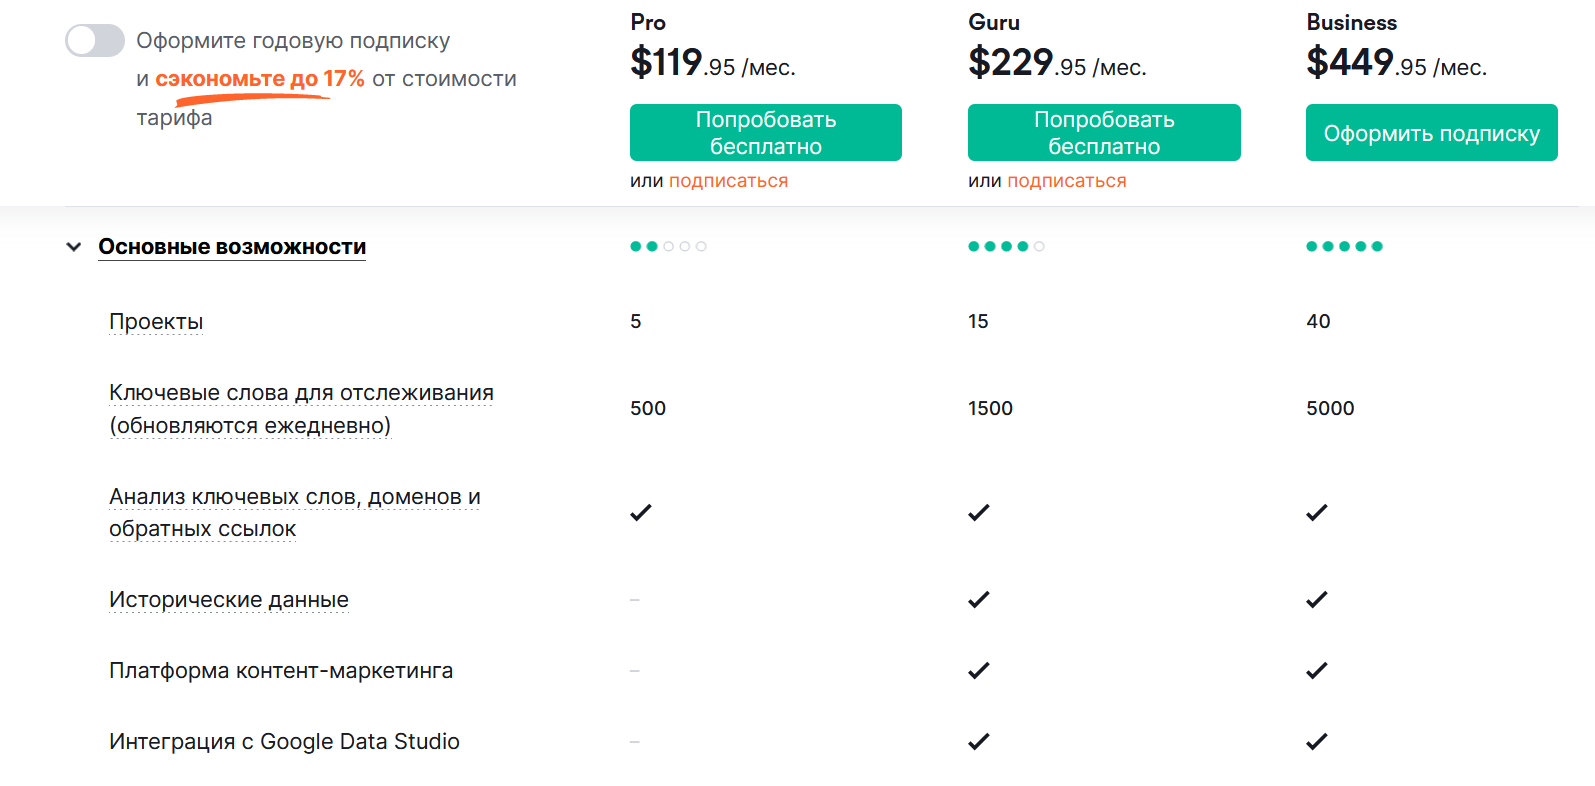This screenshot has height=786, width=1595.
Task: Click the Pro plan rating dots
Action: 668,246
